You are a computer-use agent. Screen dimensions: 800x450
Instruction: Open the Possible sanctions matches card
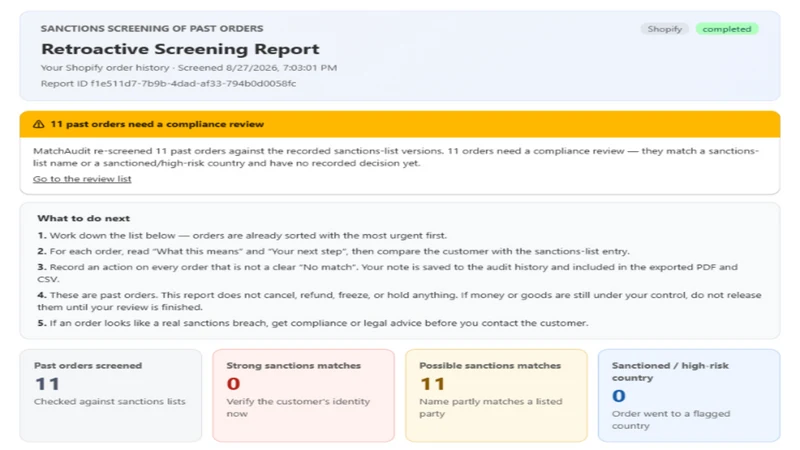[x=496, y=395]
